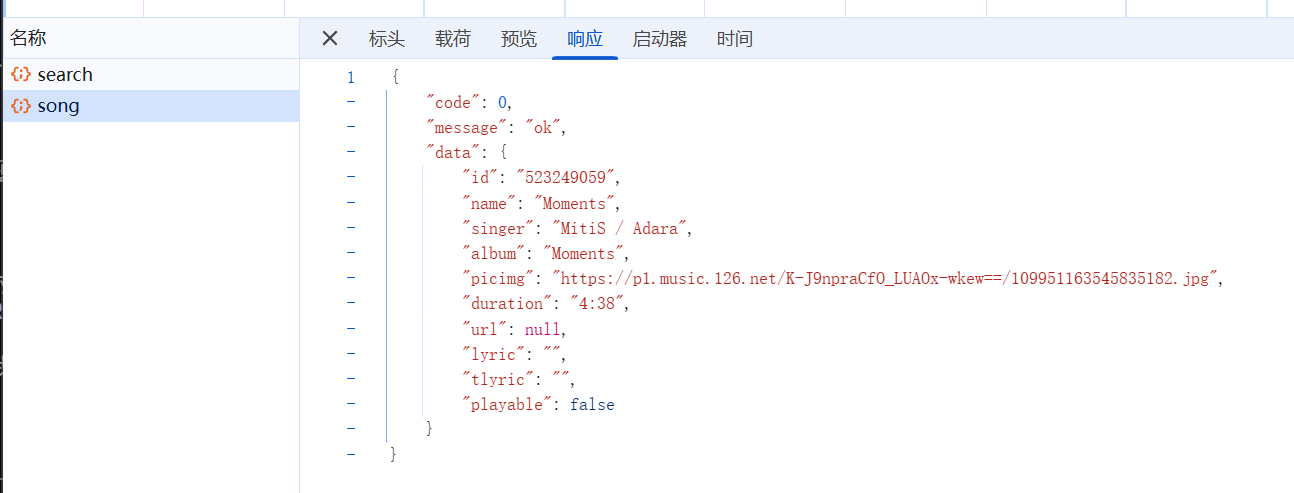Open the 预览 tab

519,40
